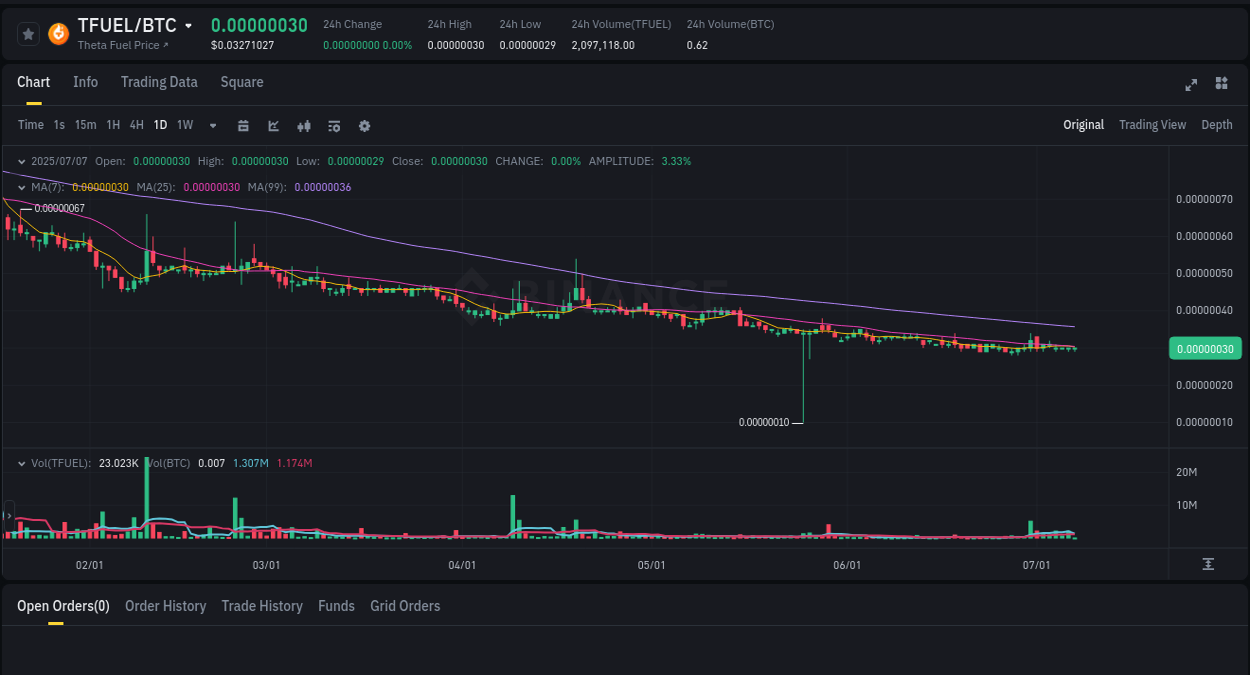
Task: Collapse the moving averages legend row
Action: point(20,186)
